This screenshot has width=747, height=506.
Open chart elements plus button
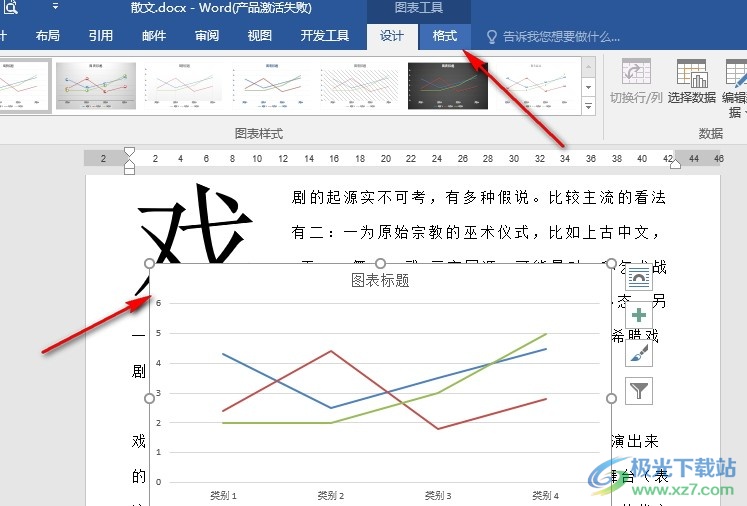pos(639,315)
